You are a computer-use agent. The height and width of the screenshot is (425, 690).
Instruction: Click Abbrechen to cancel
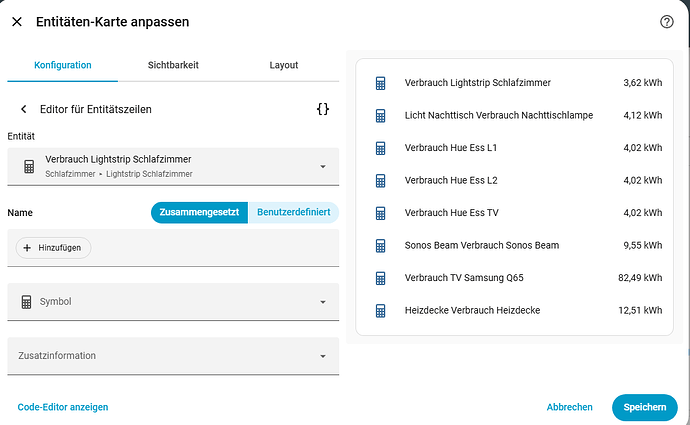click(569, 407)
